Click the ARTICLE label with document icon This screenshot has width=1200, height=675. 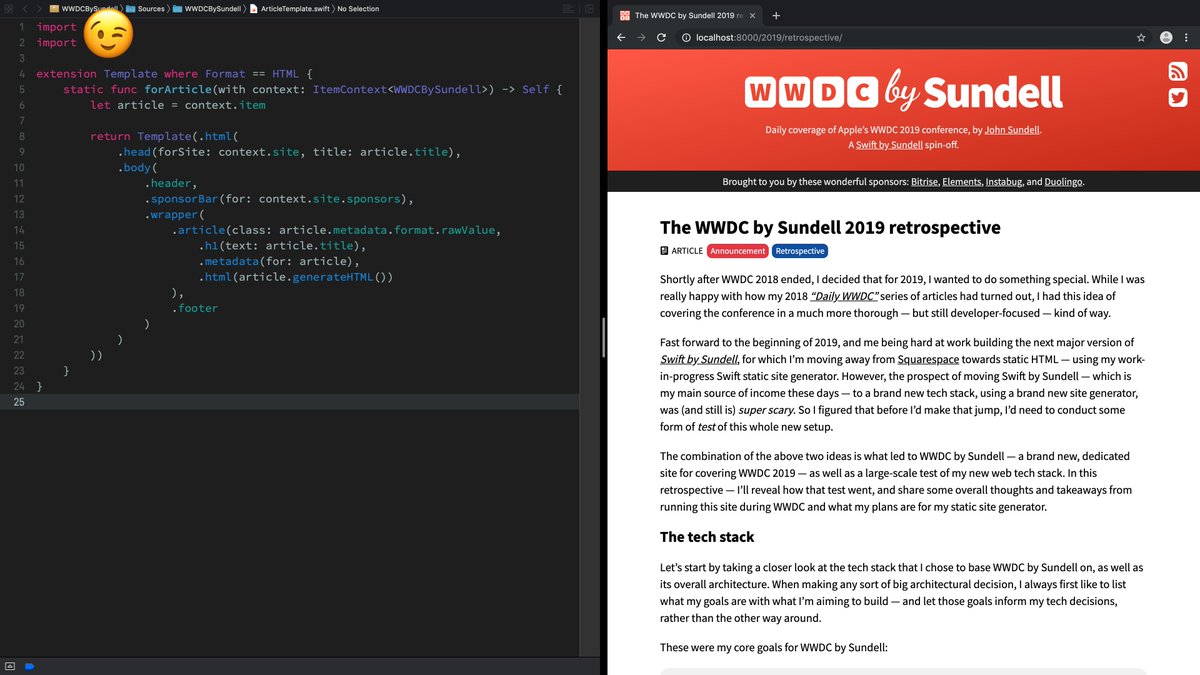[x=681, y=251]
